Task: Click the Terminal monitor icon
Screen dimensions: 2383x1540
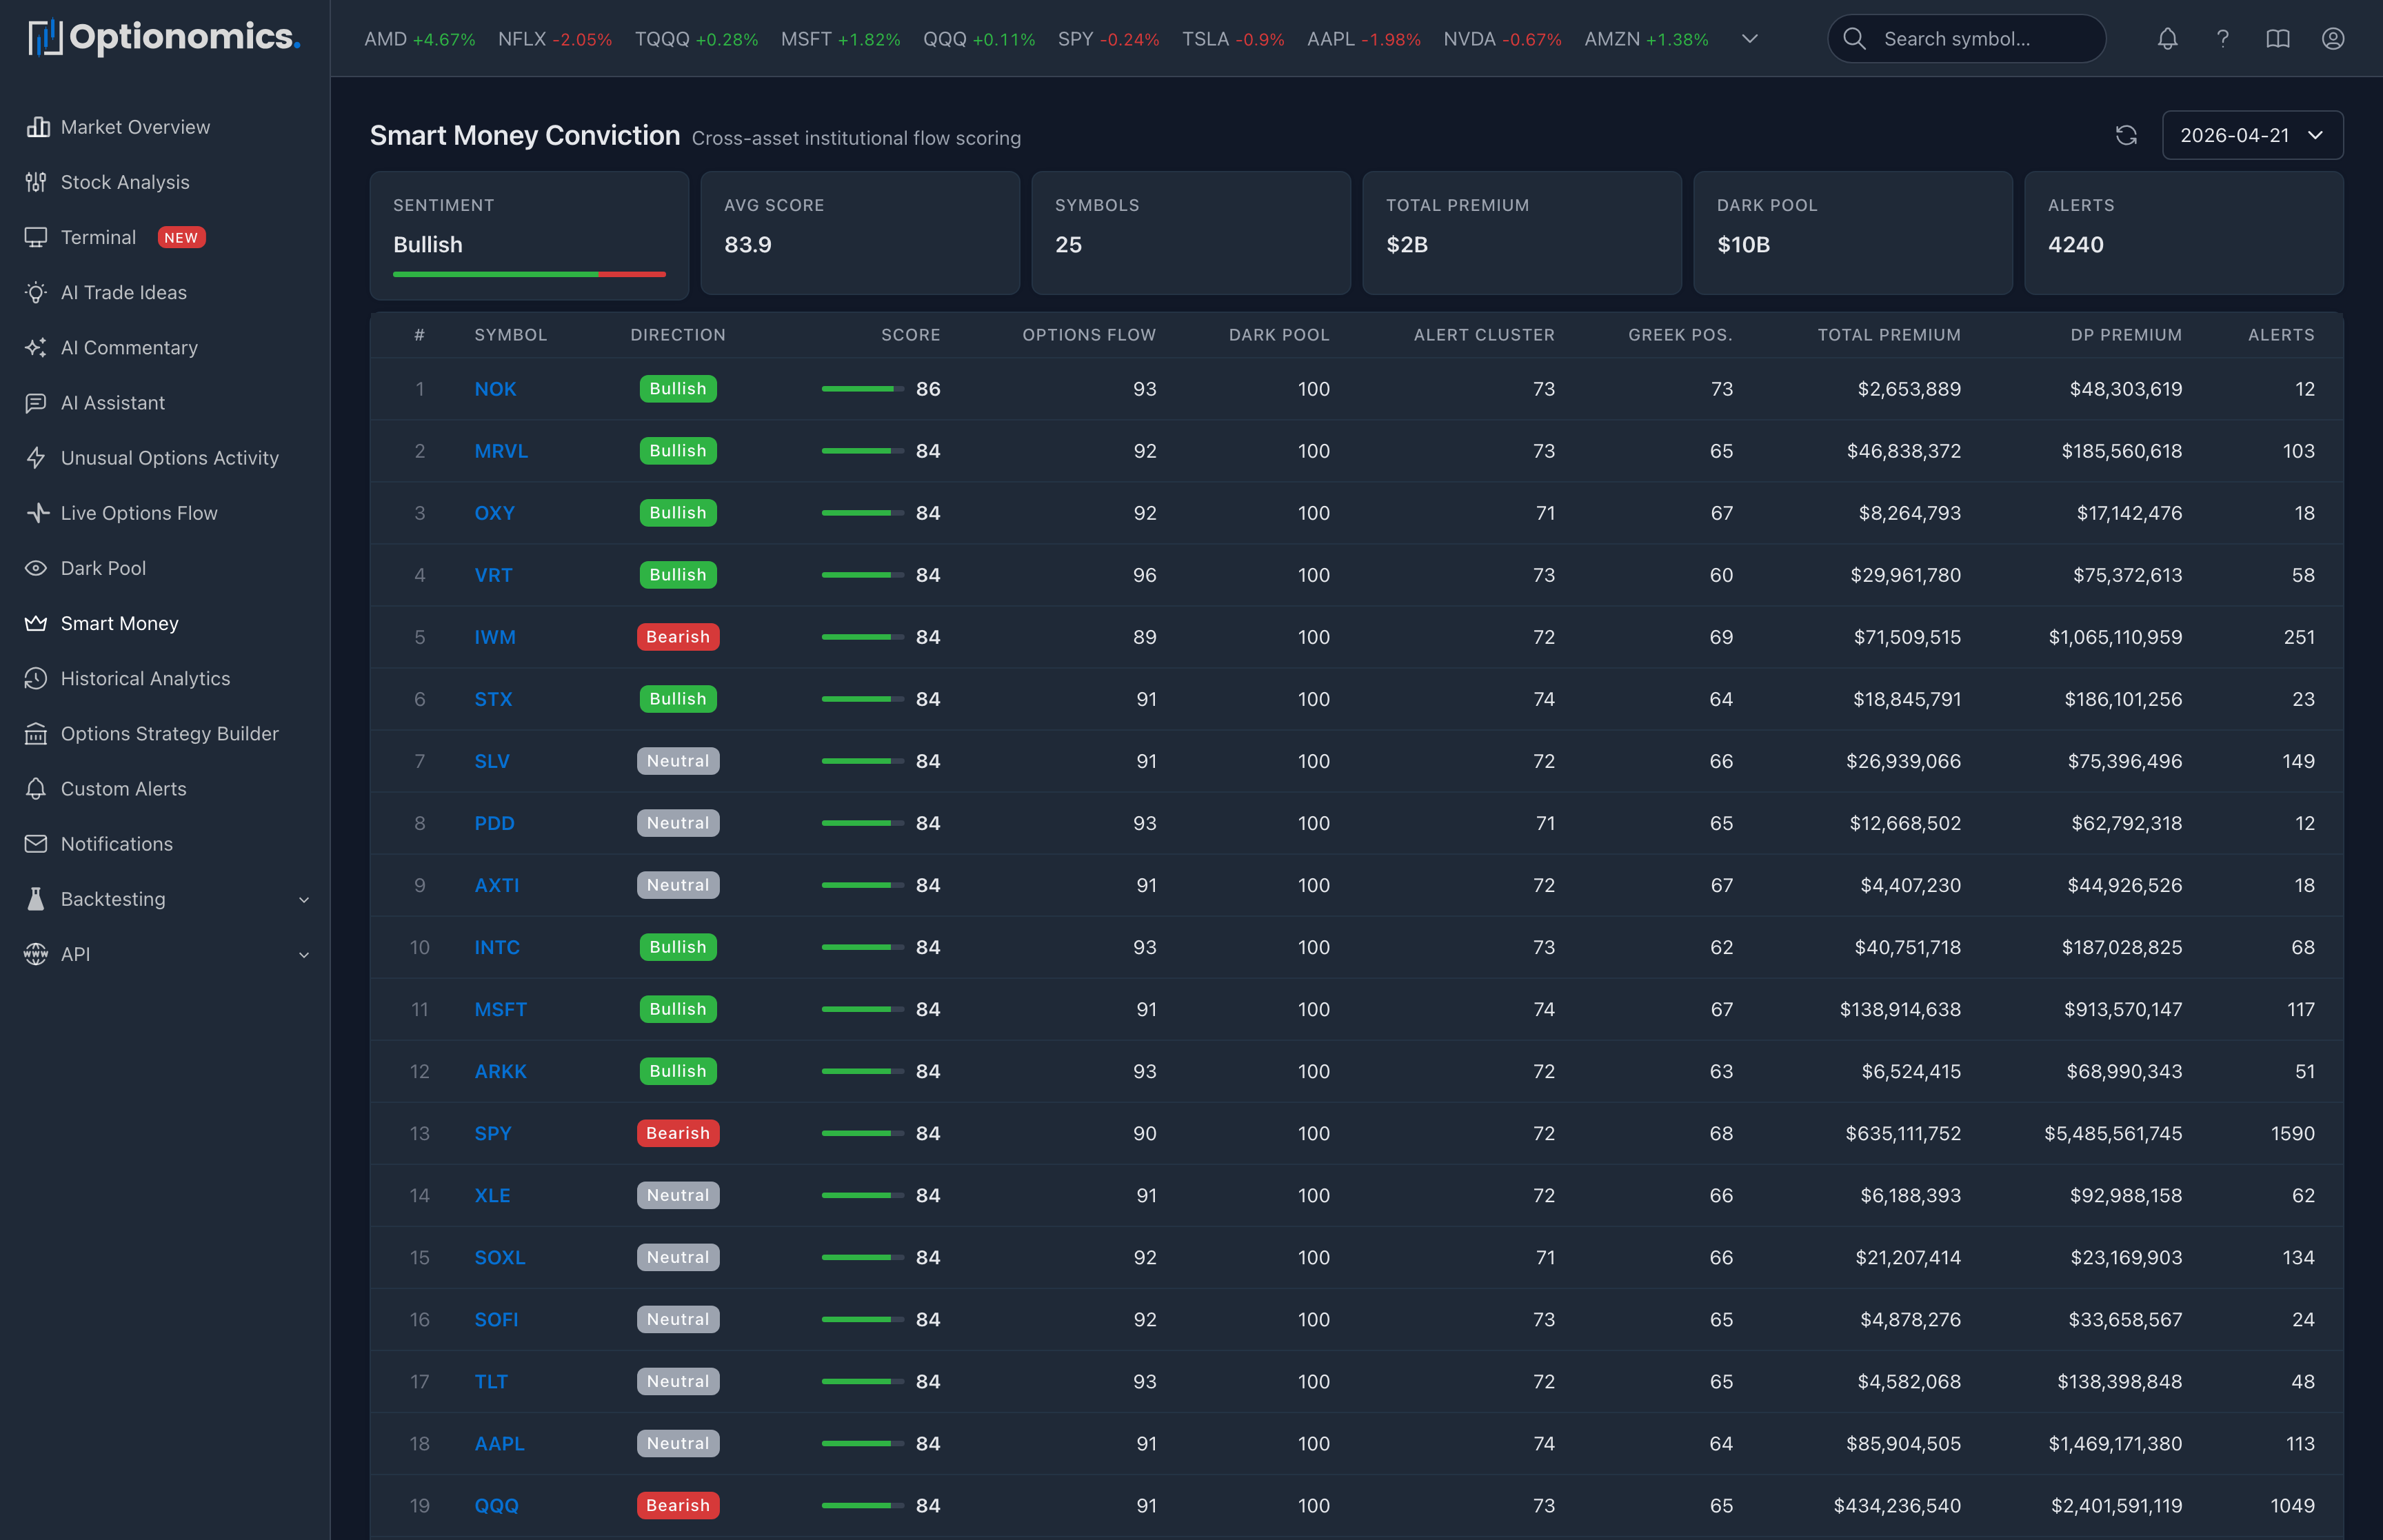Action: click(37, 237)
